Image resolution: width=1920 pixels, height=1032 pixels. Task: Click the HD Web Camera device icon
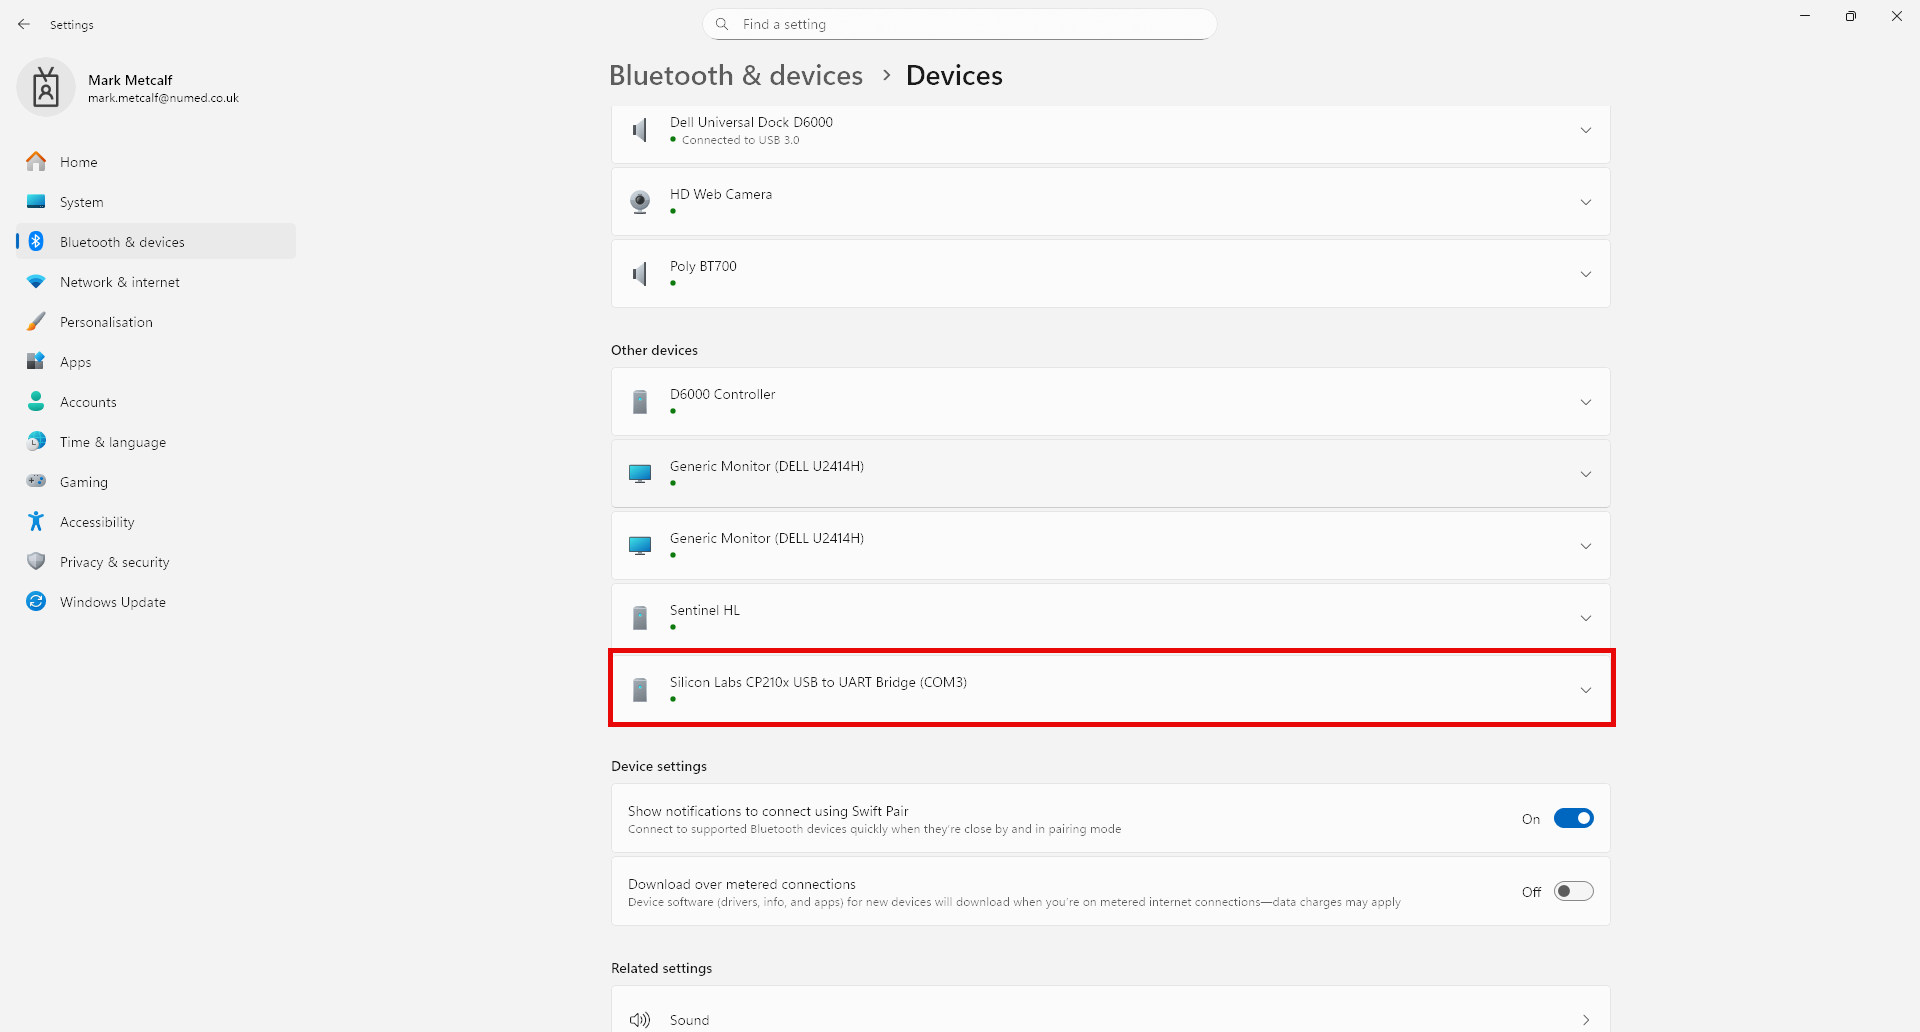(640, 202)
